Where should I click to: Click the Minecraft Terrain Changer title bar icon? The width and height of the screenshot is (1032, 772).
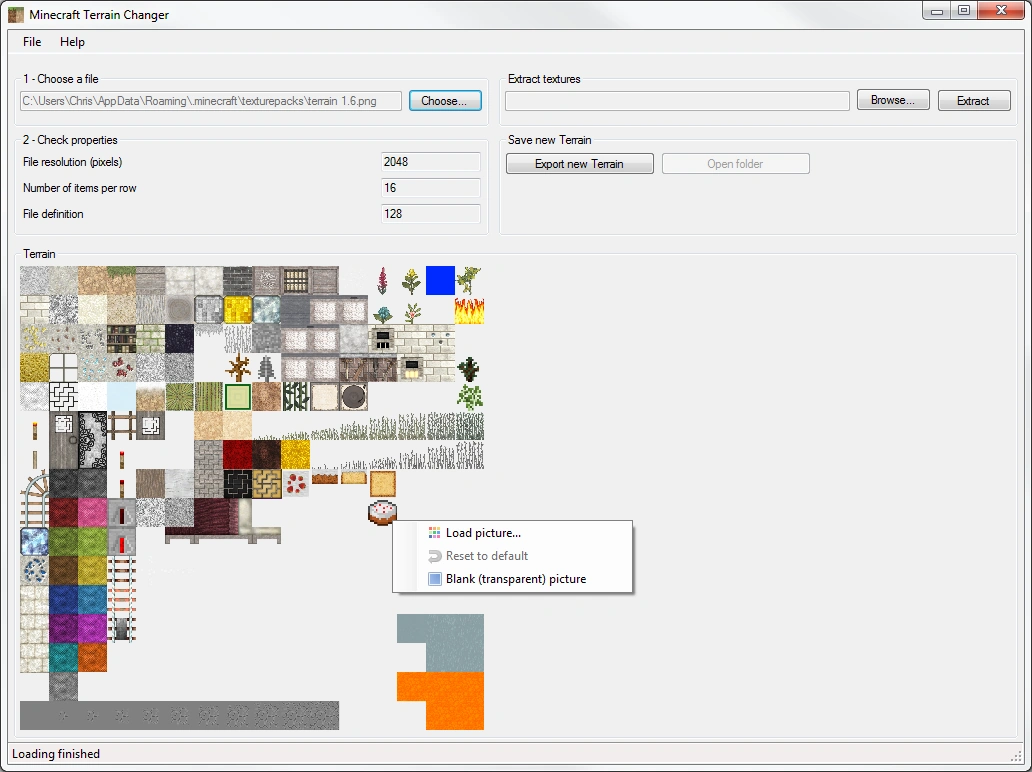[x=16, y=14]
